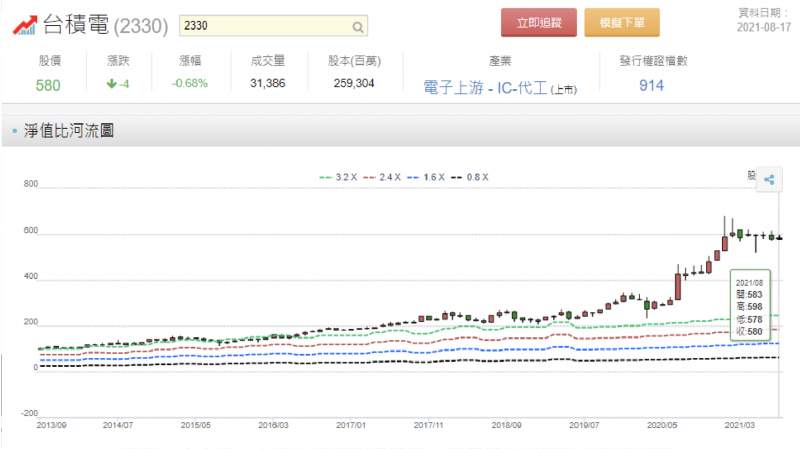This screenshot has height=449, width=800.
Task: Click the capital value 259,304
Action: (354, 83)
